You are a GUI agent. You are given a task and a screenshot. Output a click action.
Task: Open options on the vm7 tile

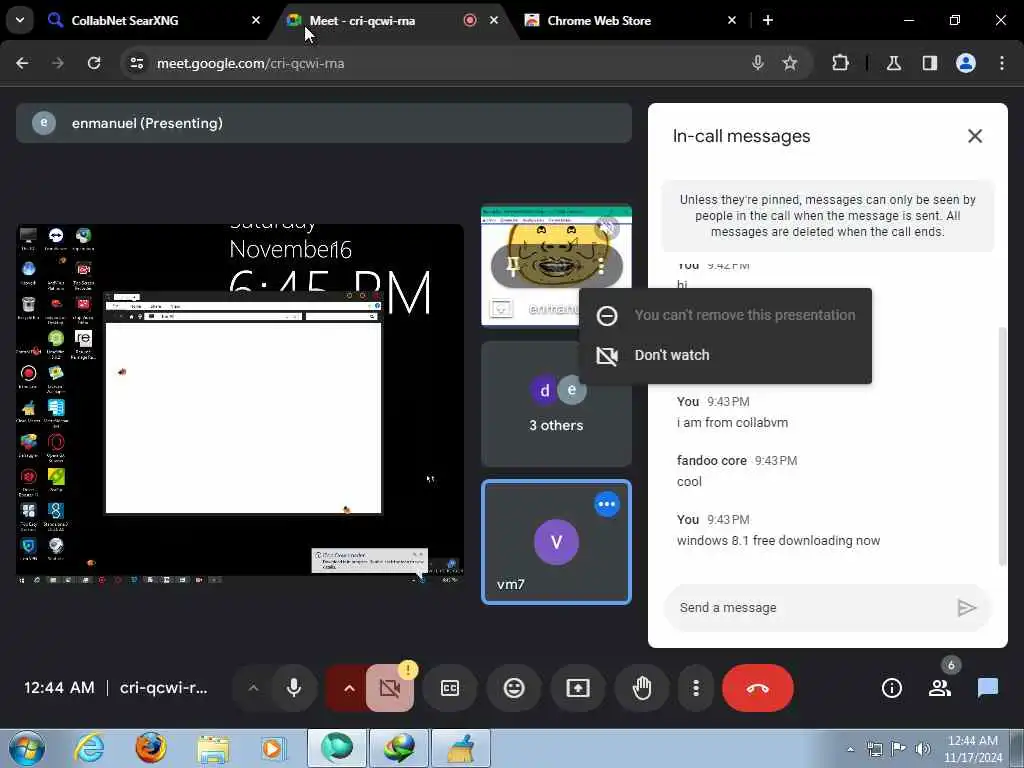click(607, 504)
